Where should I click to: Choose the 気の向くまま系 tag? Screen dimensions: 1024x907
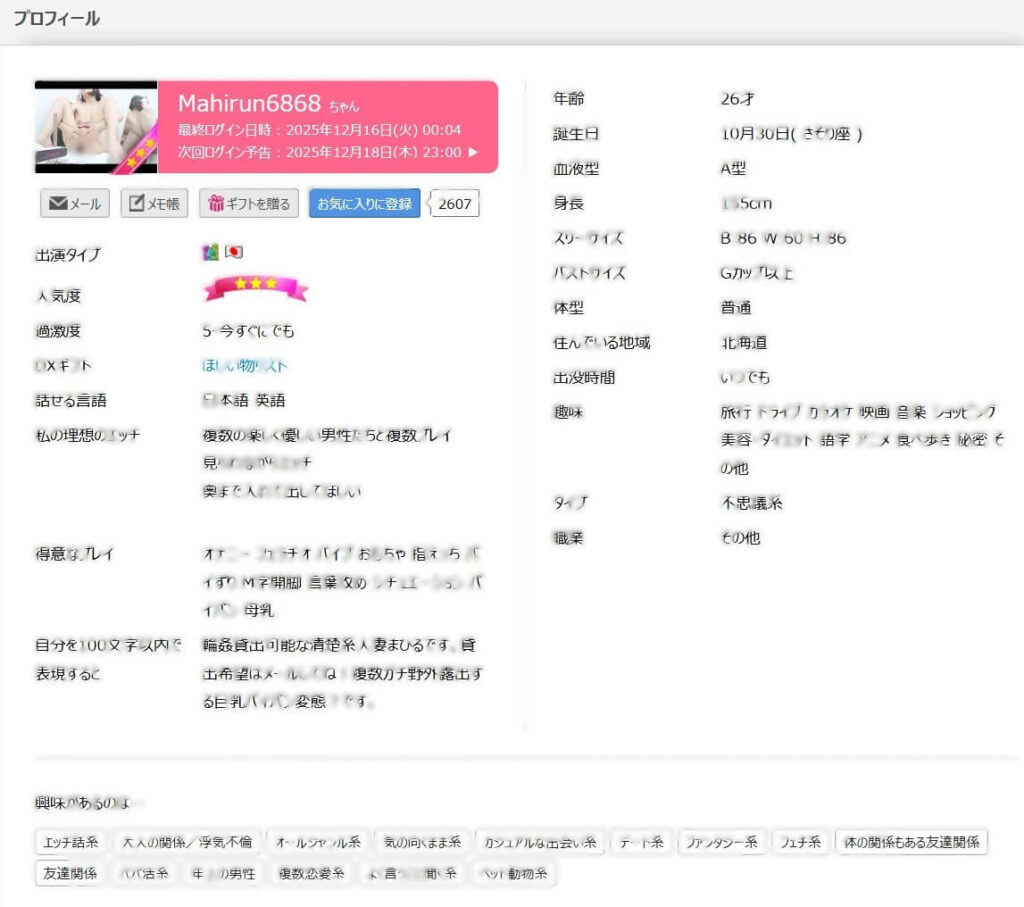coord(422,843)
